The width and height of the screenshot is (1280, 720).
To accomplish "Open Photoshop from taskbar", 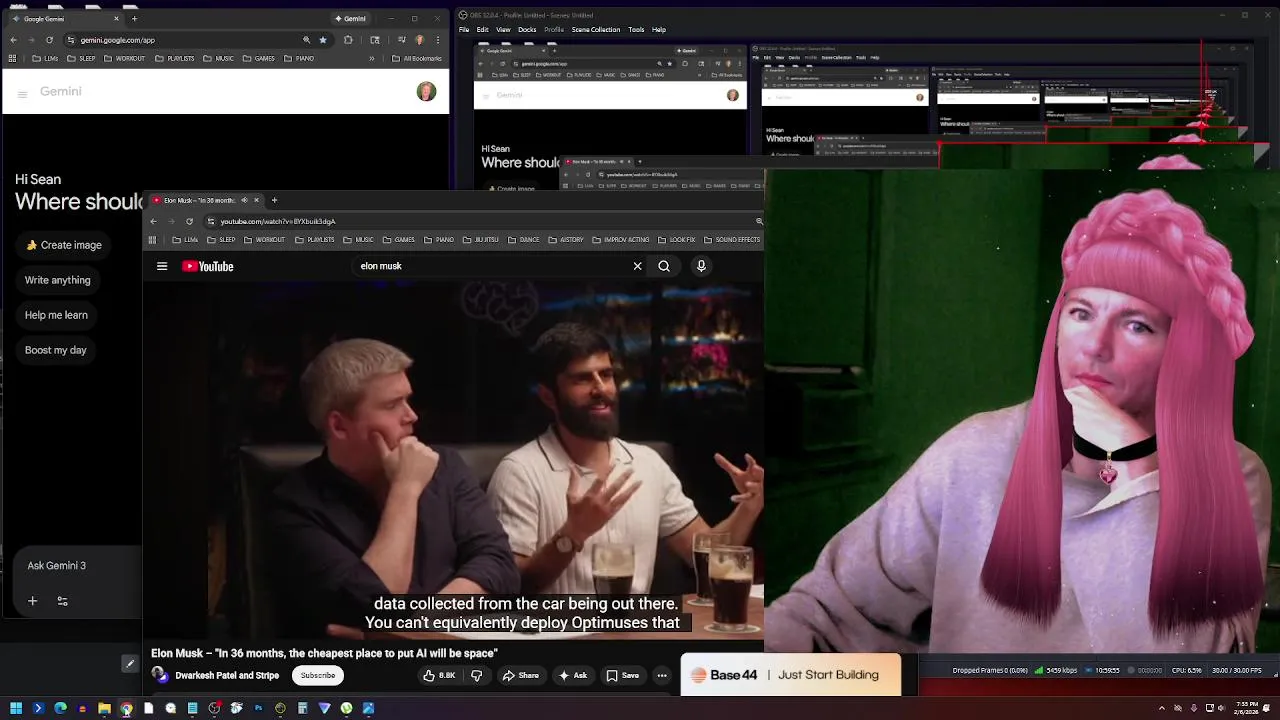I will tap(258, 708).
